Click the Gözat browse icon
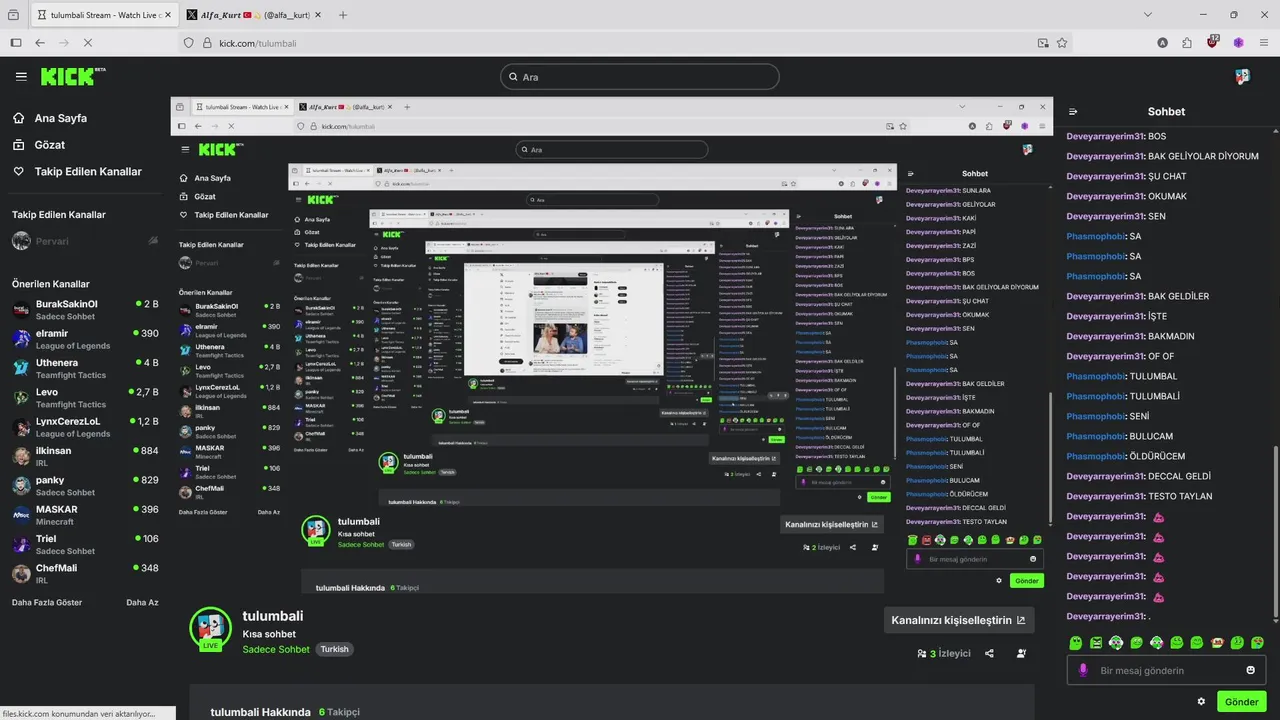The width and height of the screenshot is (1280, 720). tap(19, 145)
